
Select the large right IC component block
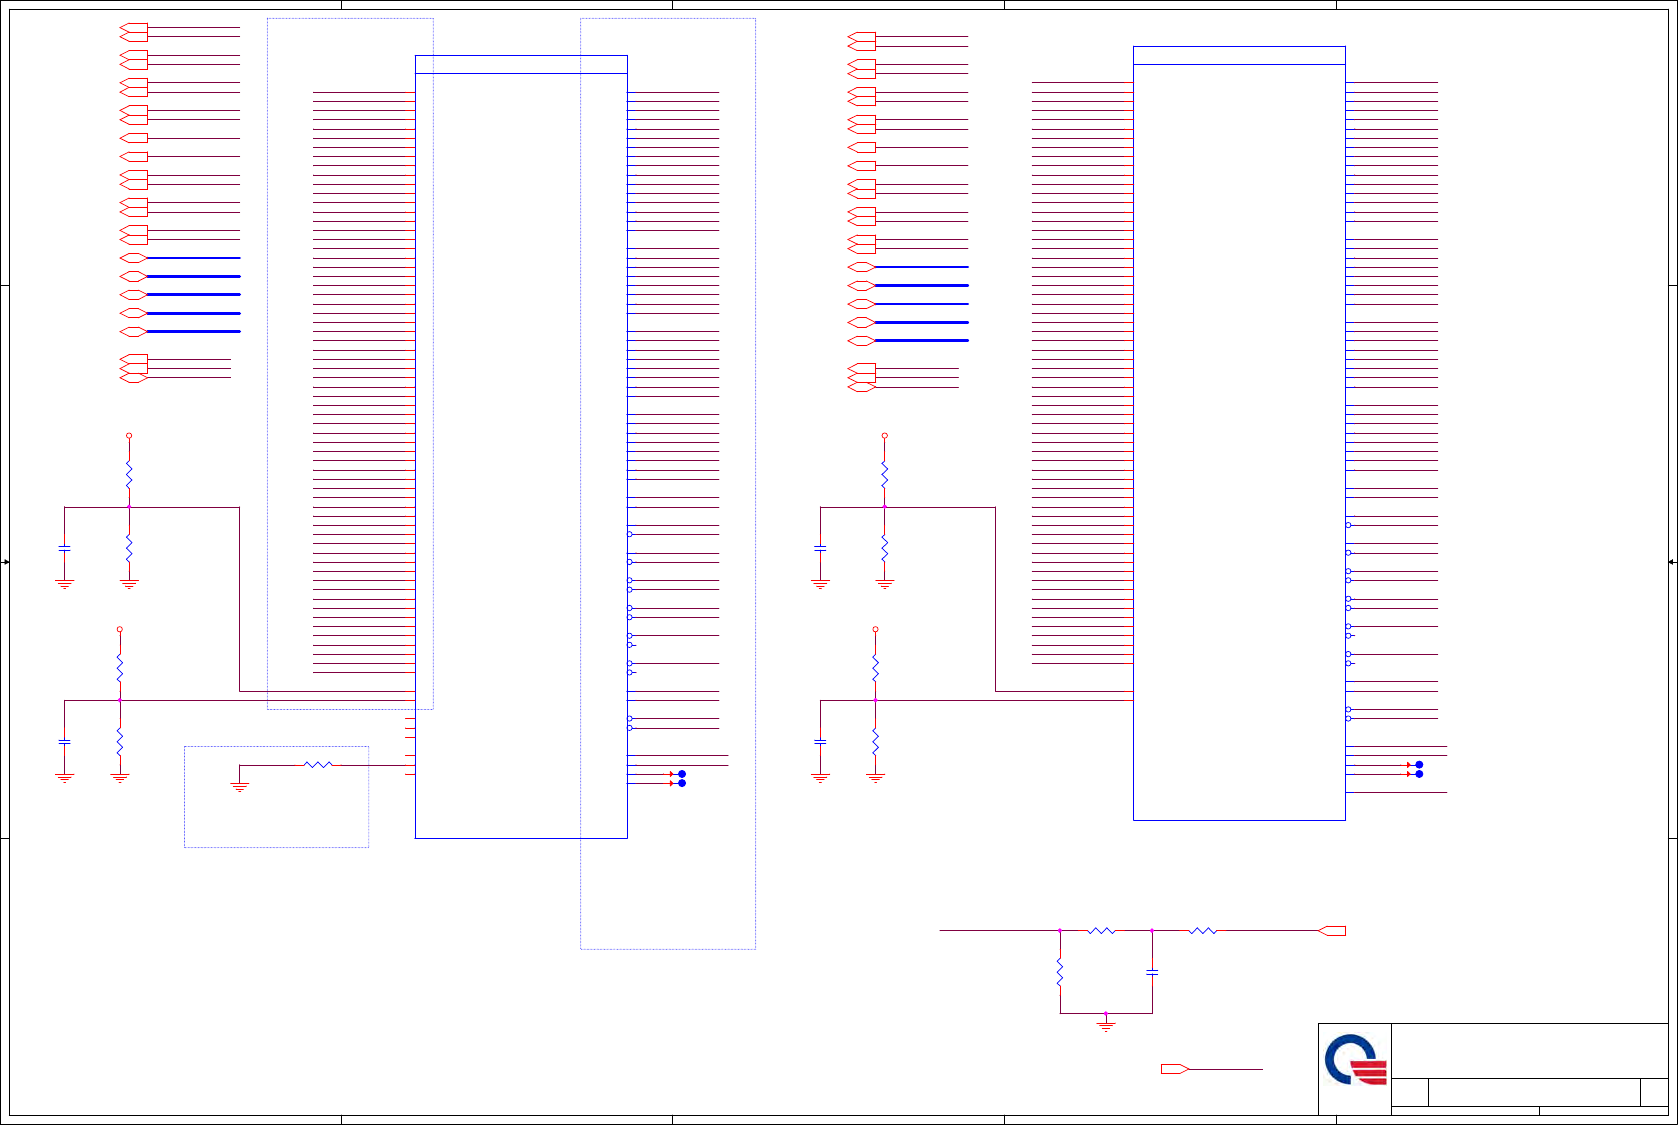pyautogui.click(x=1239, y=433)
